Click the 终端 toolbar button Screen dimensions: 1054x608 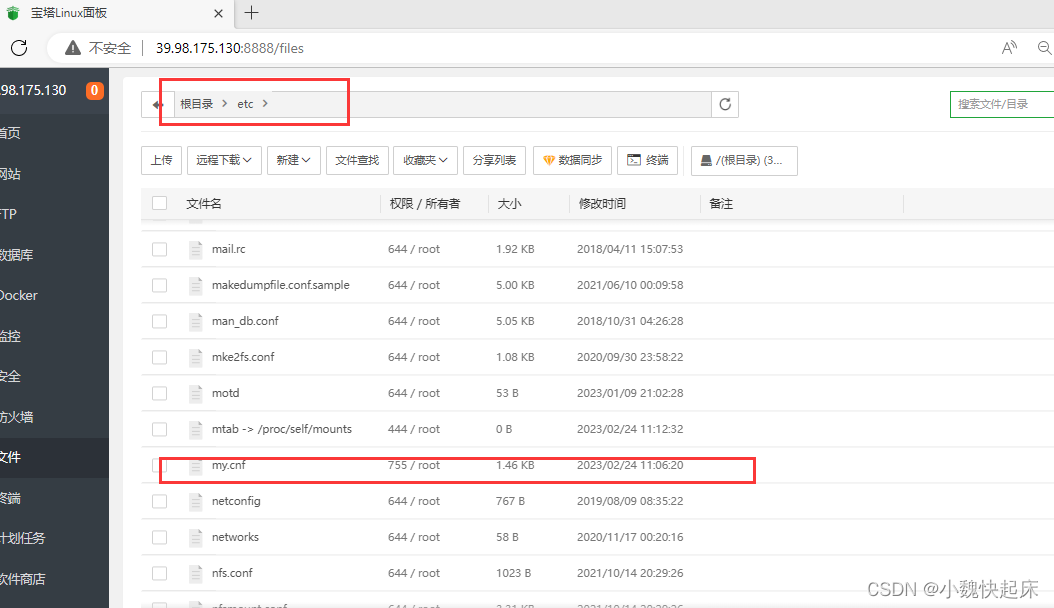point(648,161)
